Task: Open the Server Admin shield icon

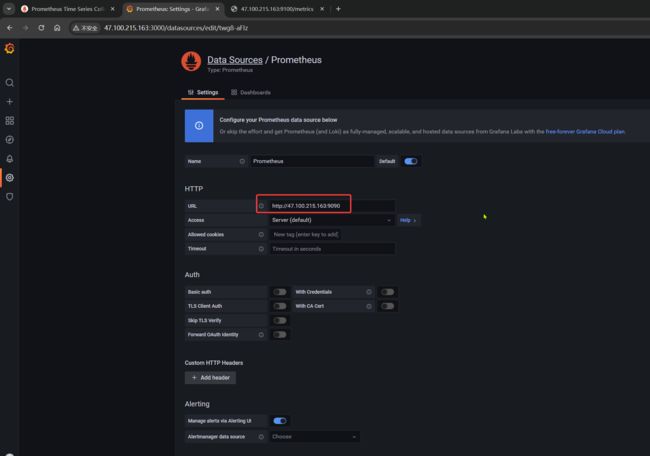Action: point(10,196)
